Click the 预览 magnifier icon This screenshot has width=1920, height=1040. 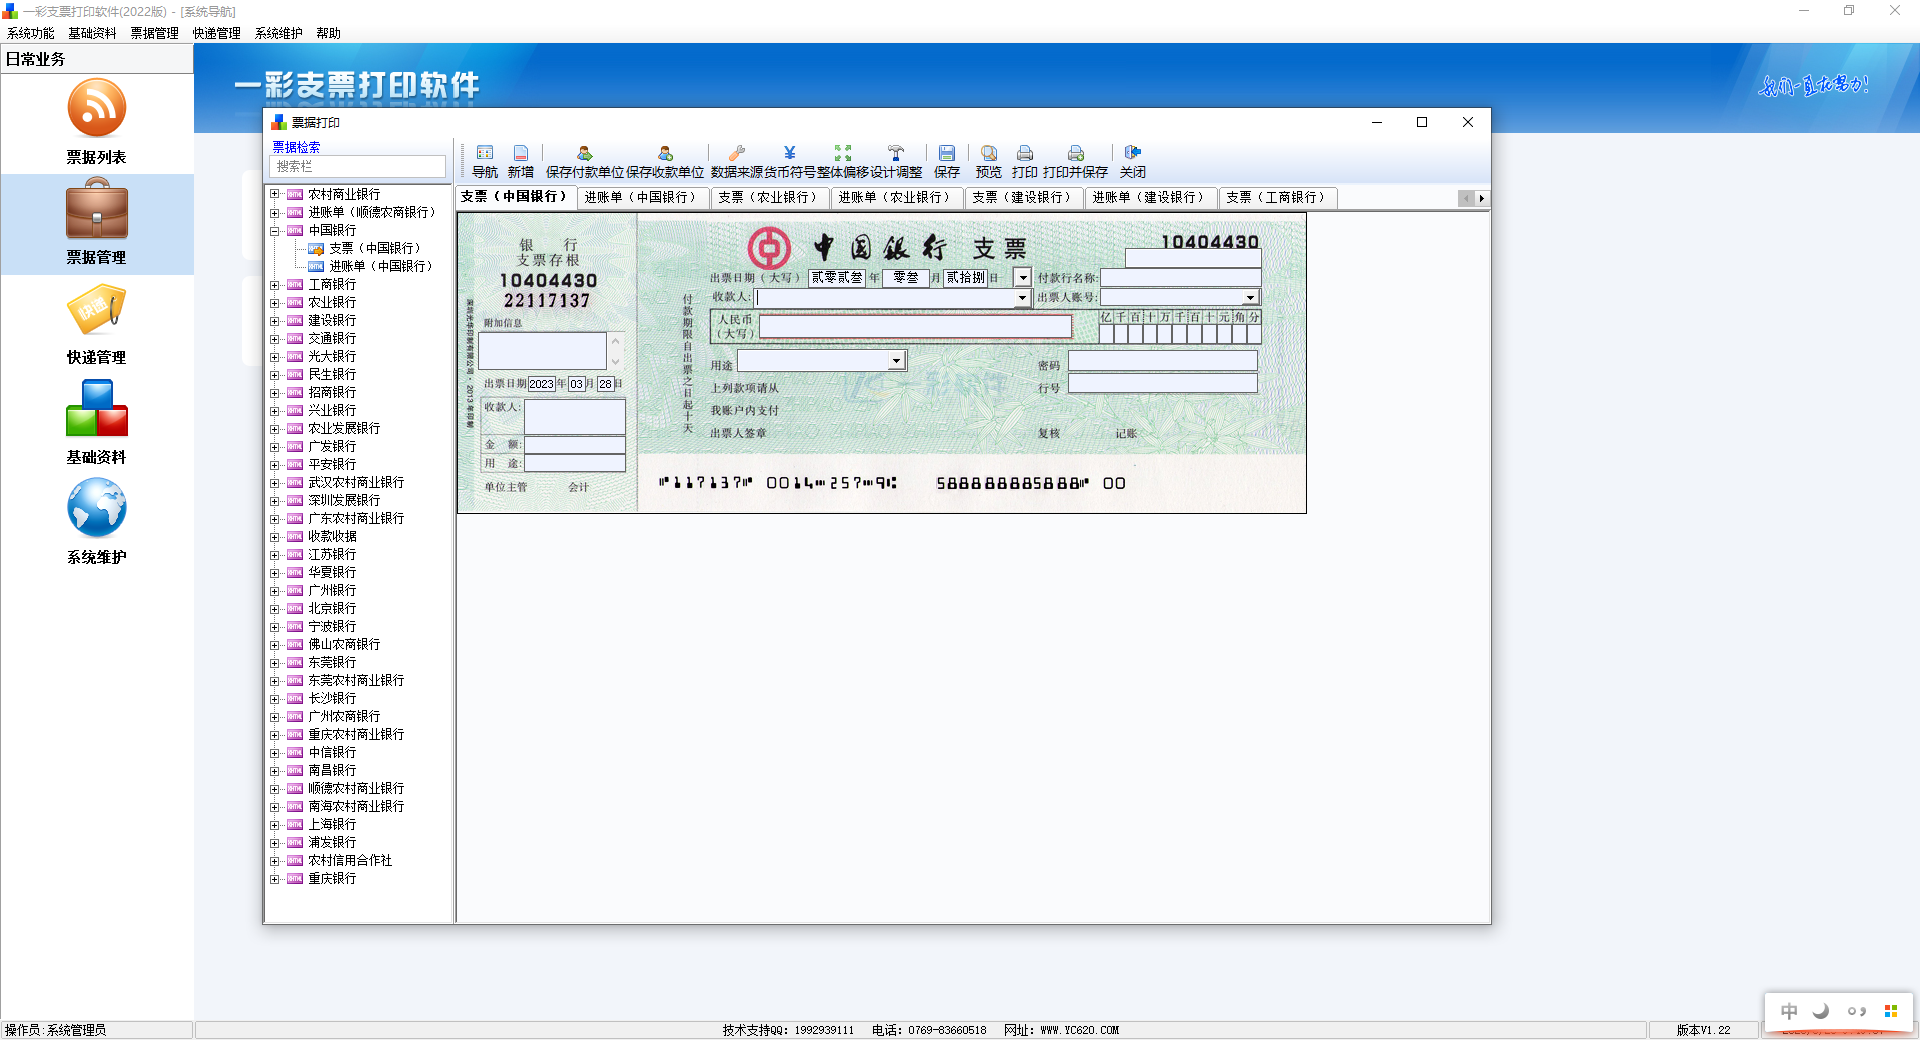(989, 153)
